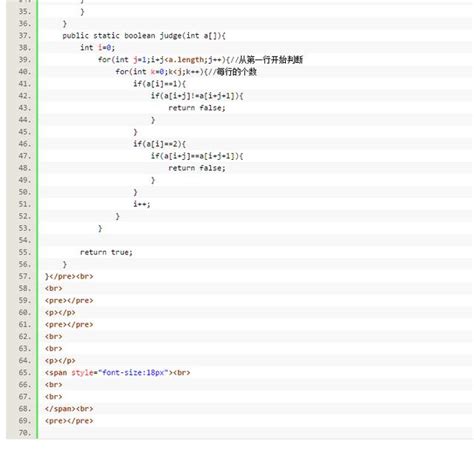Click the '}</pre><br>' line 57
This screenshot has width=474, height=450.
click(x=69, y=276)
